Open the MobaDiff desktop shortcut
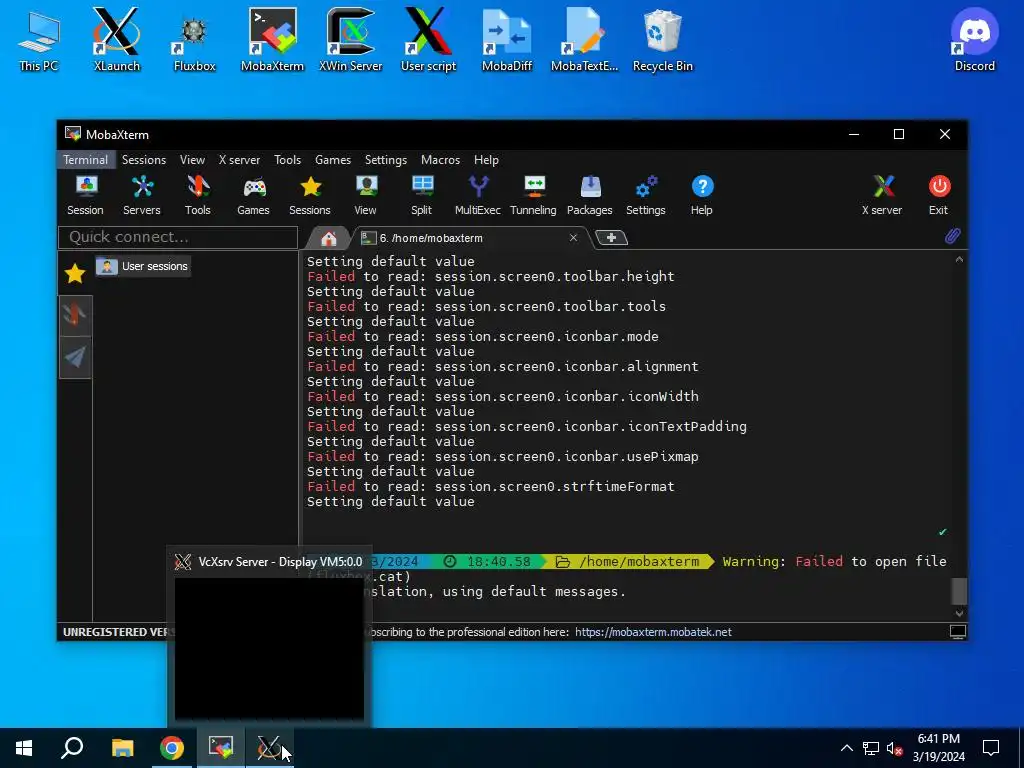This screenshot has height=768, width=1024. (x=507, y=40)
